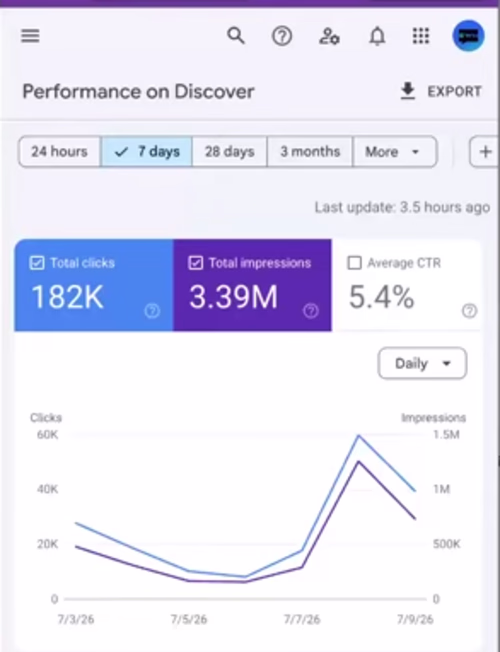Click the 7/5/26 axis date label
The width and height of the screenshot is (500, 652).
189,620
